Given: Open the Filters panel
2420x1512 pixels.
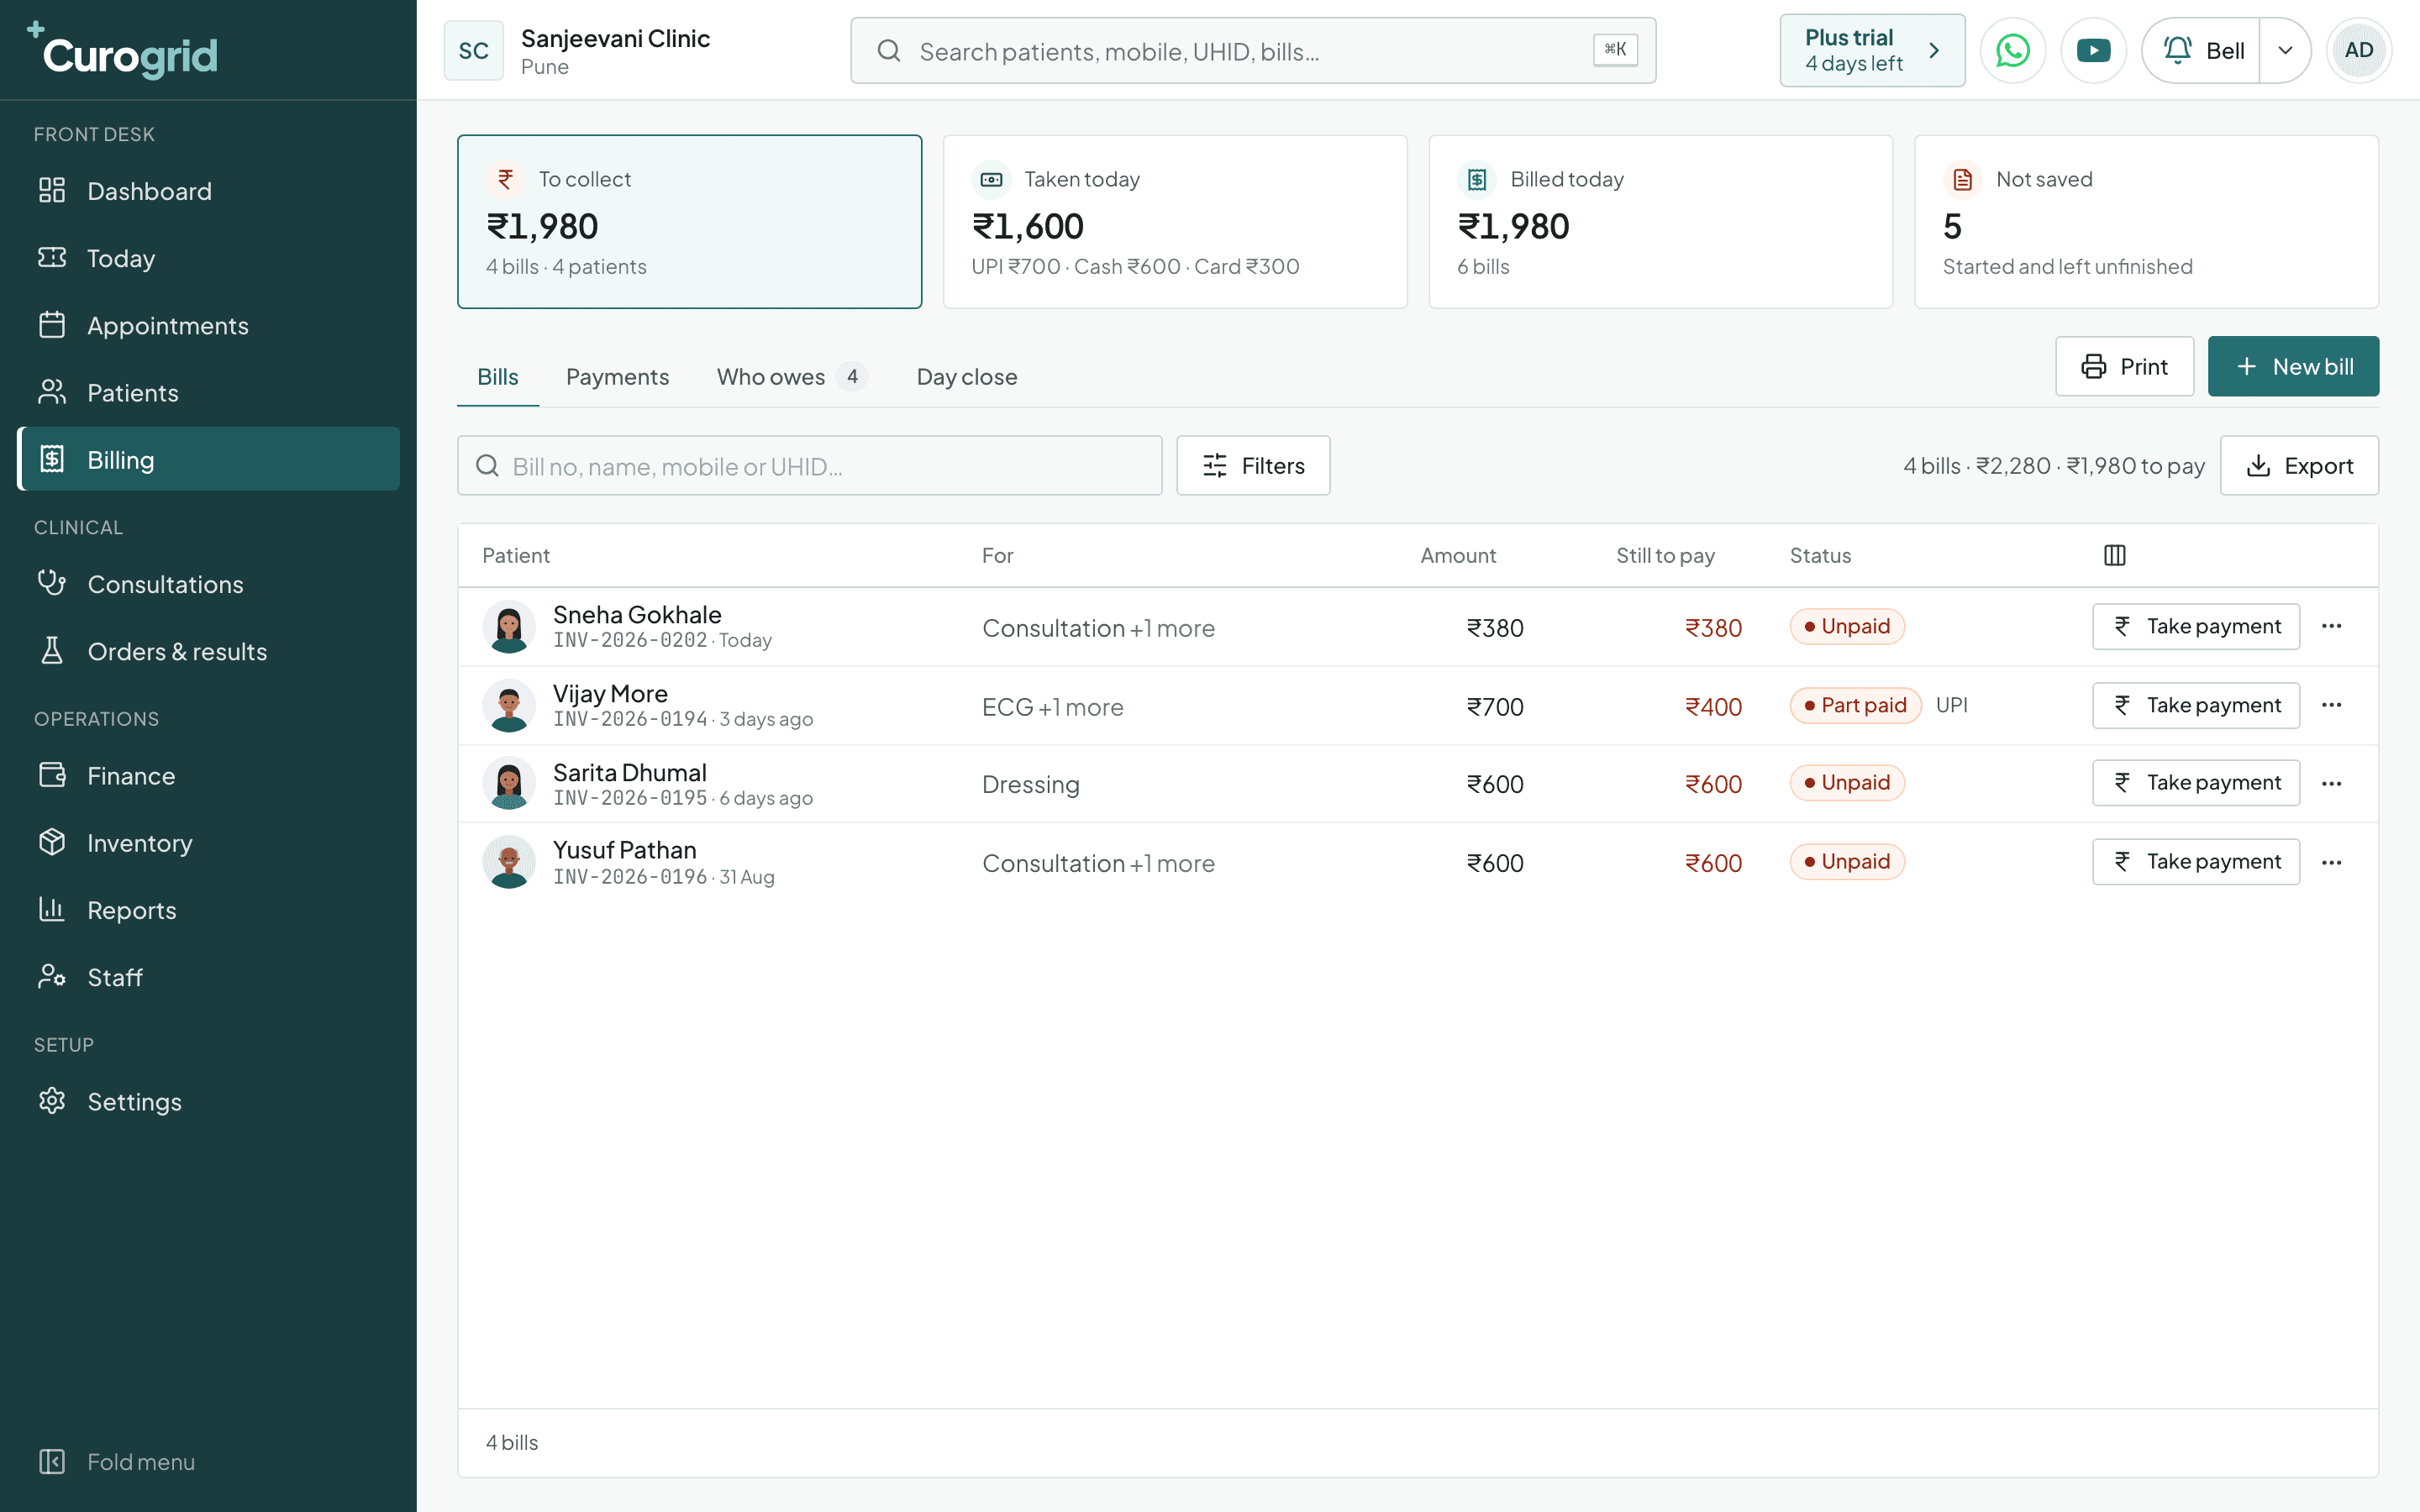Looking at the screenshot, I should (x=1253, y=465).
